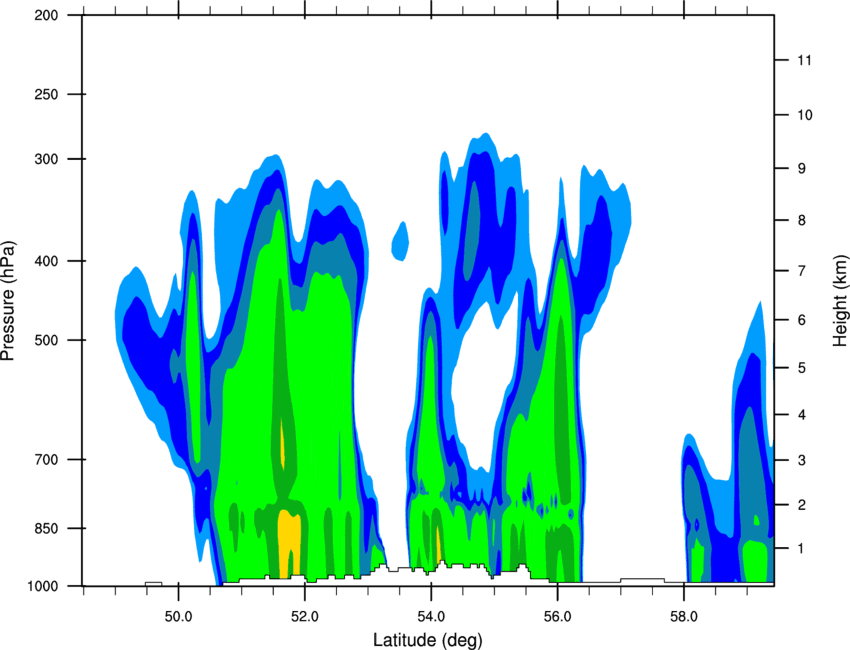
Task: Click the 300 pressure tick label
Action: (x=47, y=159)
